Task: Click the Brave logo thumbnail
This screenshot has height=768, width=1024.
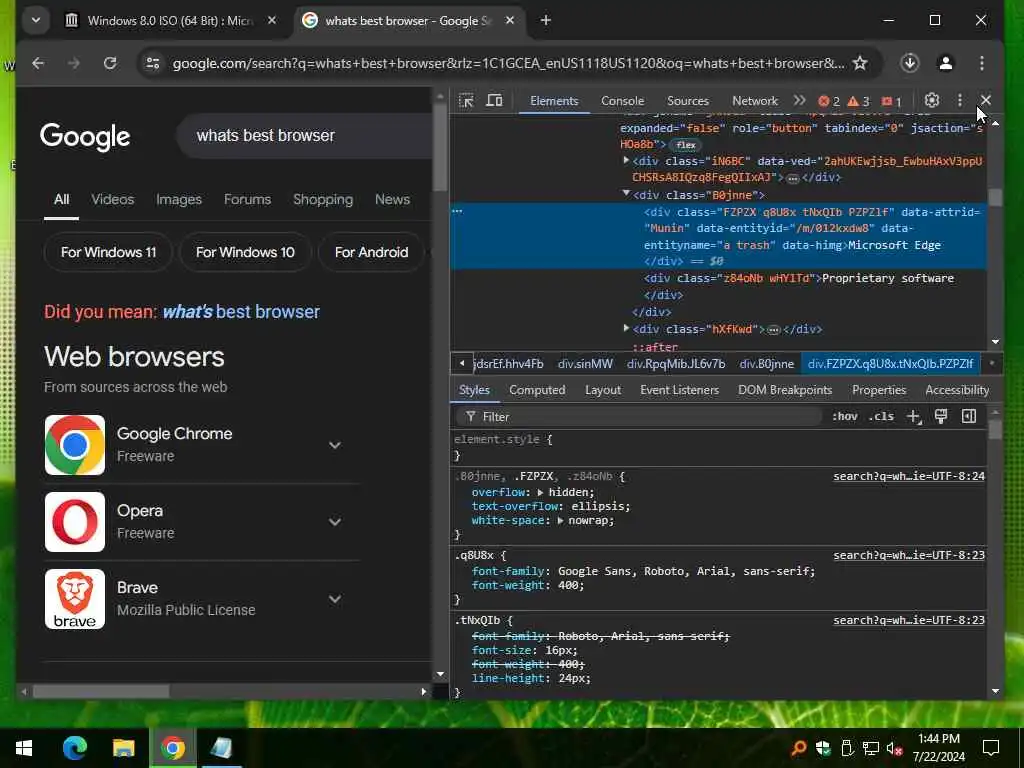Action: coord(74,599)
